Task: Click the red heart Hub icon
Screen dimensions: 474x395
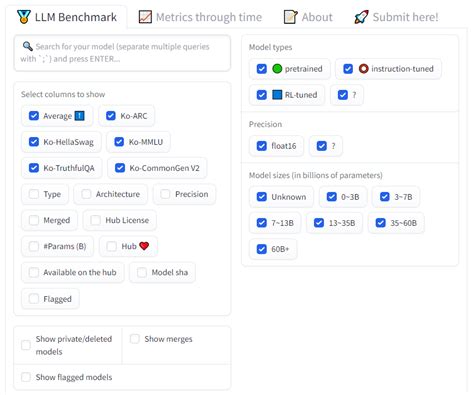Action: pyautogui.click(x=144, y=246)
